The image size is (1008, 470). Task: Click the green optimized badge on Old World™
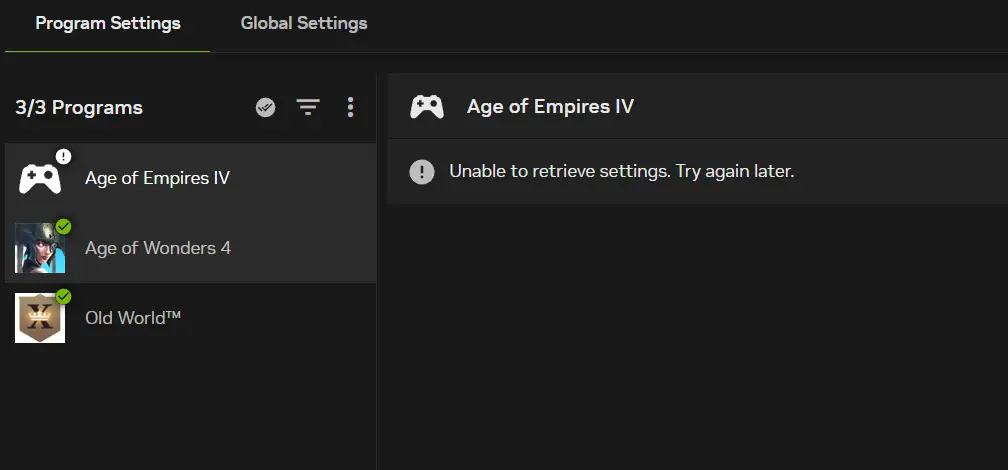click(64, 296)
